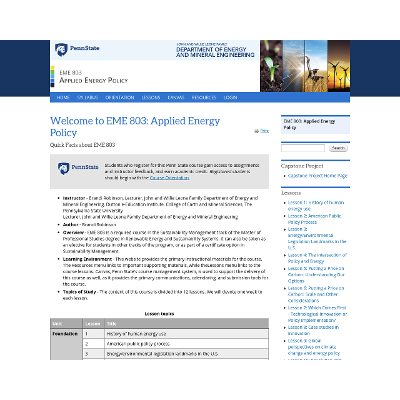The height and width of the screenshot is (400, 400).
Task: Open Lesson 2: American Public Policy Process
Action: click(315, 219)
